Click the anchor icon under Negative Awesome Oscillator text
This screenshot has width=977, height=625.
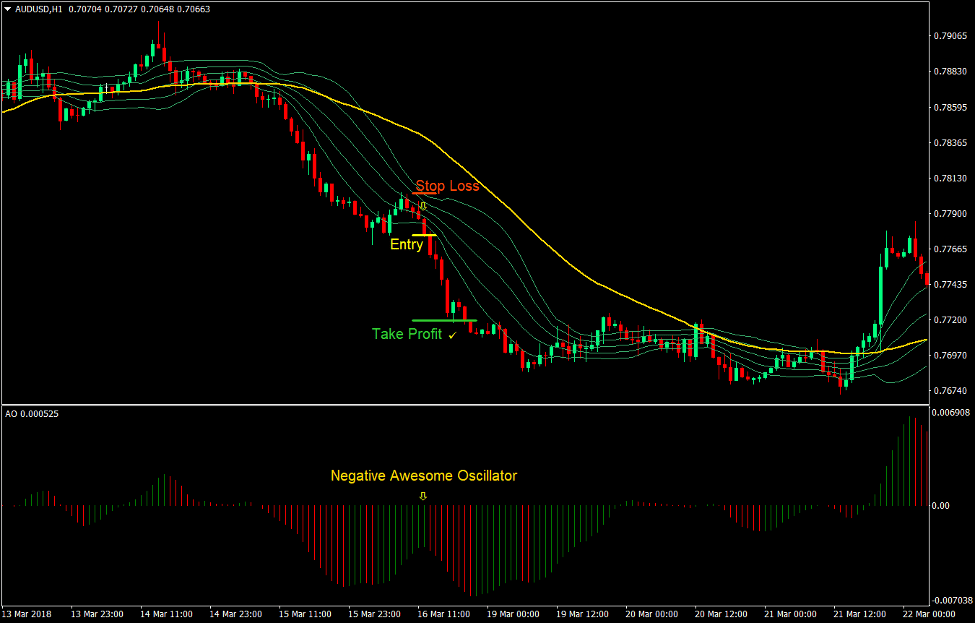coord(423,494)
